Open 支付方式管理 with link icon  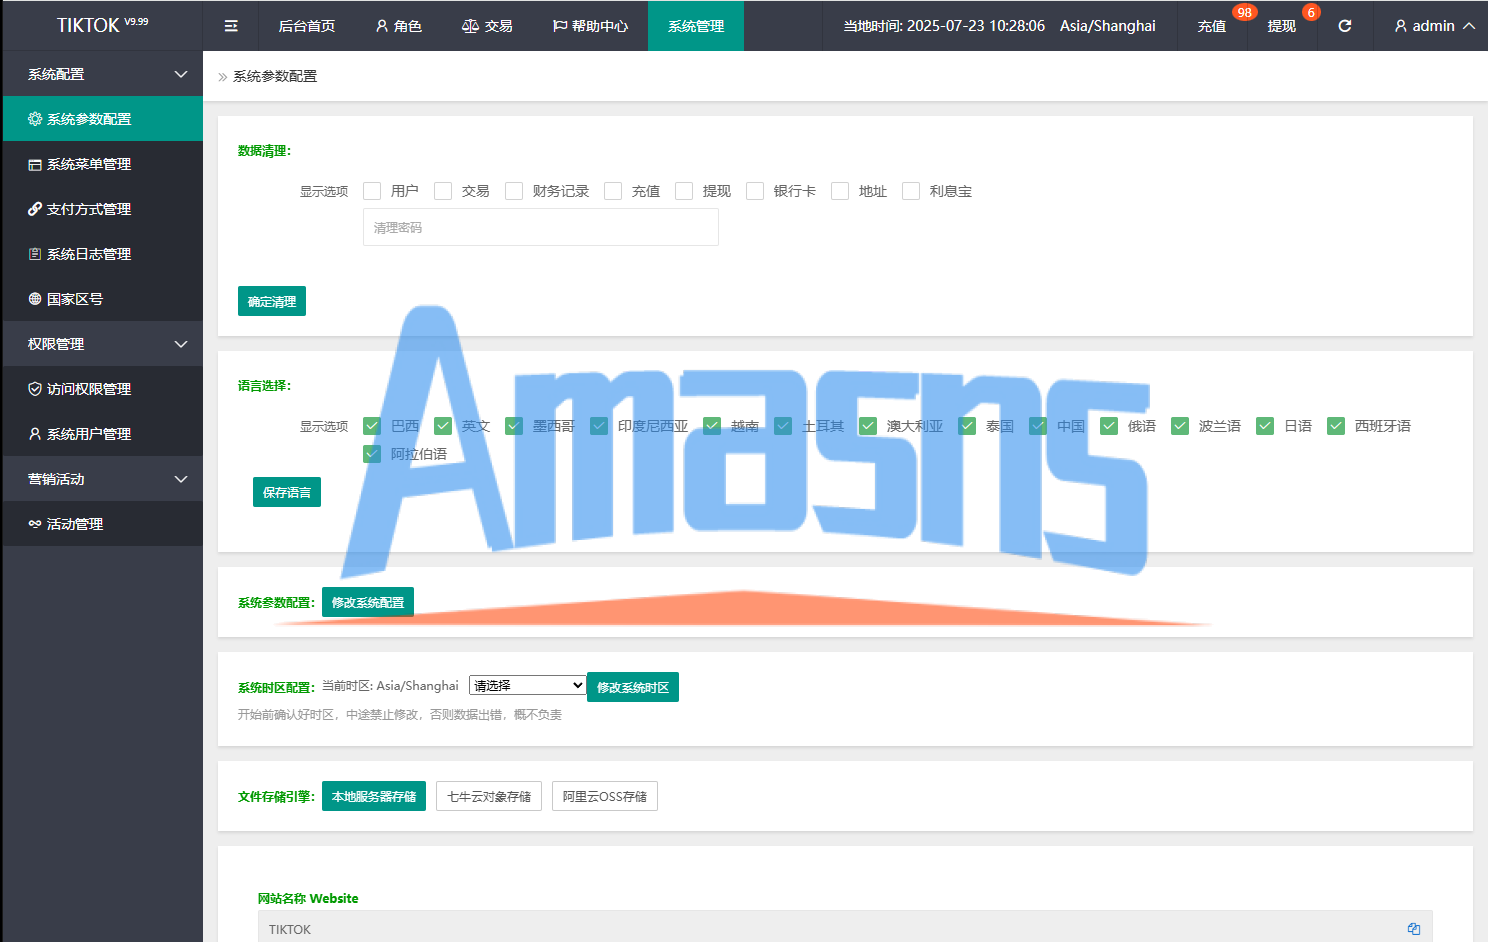pyautogui.click(x=89, y=209)
